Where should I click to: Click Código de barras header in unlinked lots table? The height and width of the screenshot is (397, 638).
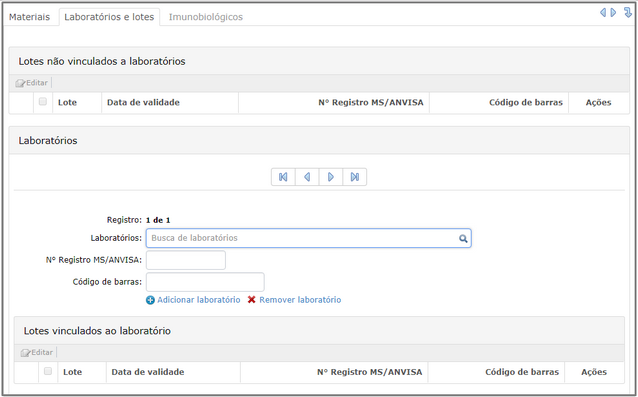[526, 103]
